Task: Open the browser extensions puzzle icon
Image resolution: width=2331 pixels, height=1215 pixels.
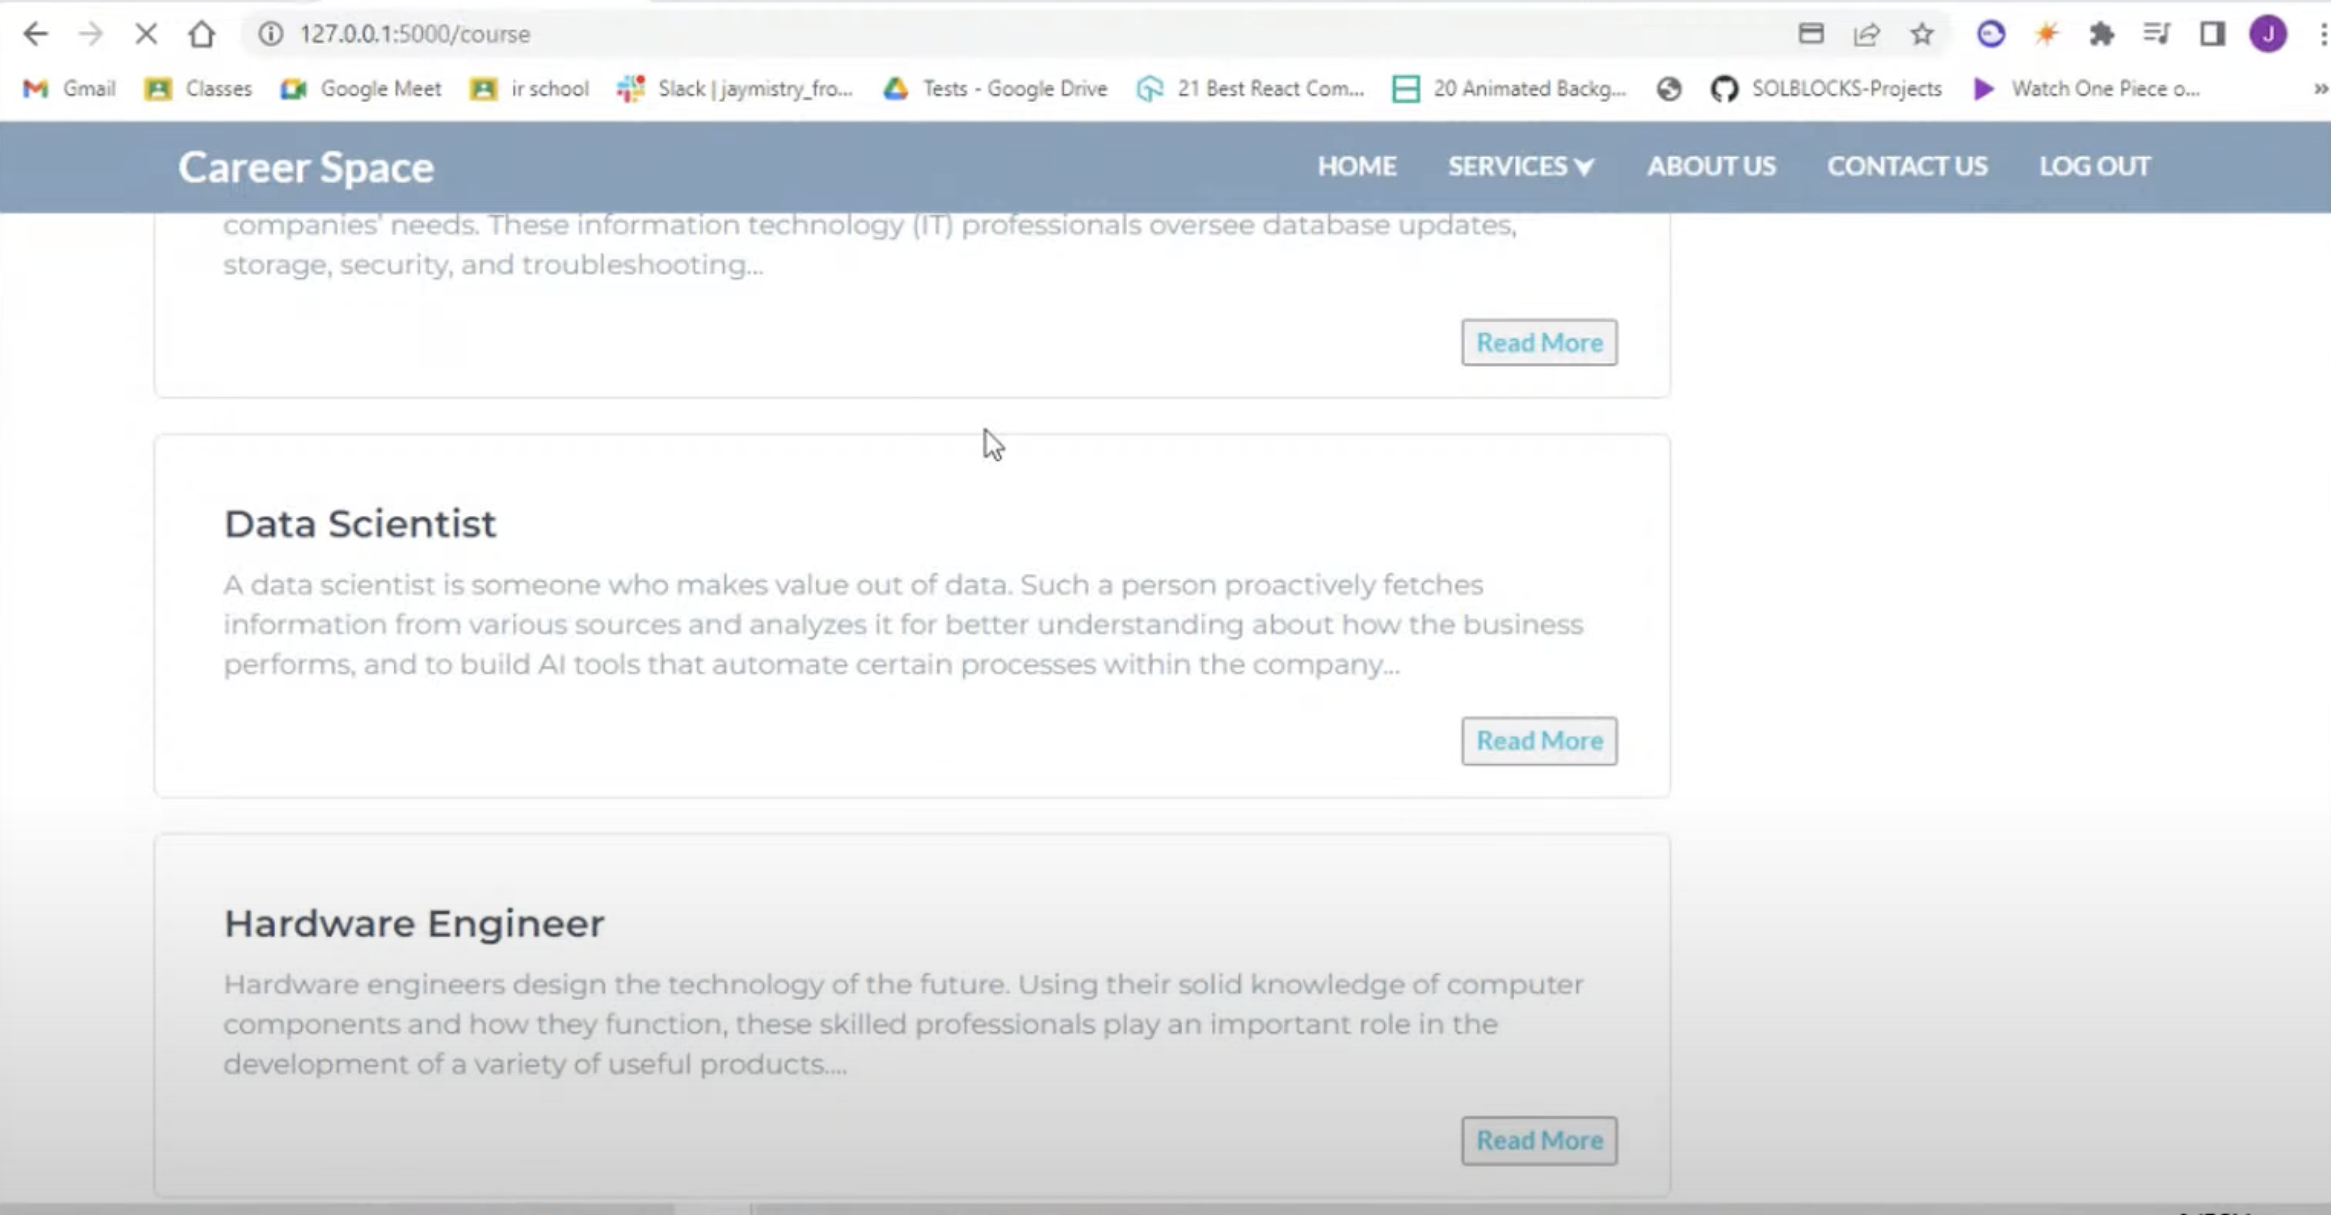Action: click(x=2101, y=34)
